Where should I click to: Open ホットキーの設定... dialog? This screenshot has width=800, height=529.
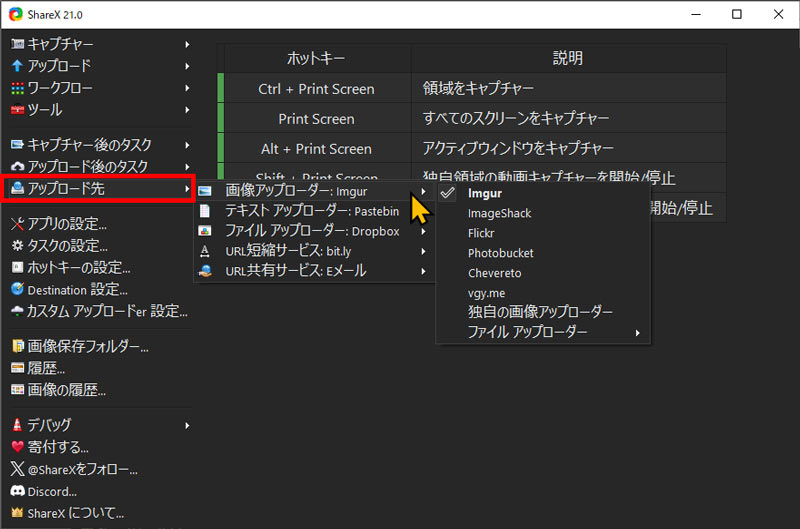point(79,267)
